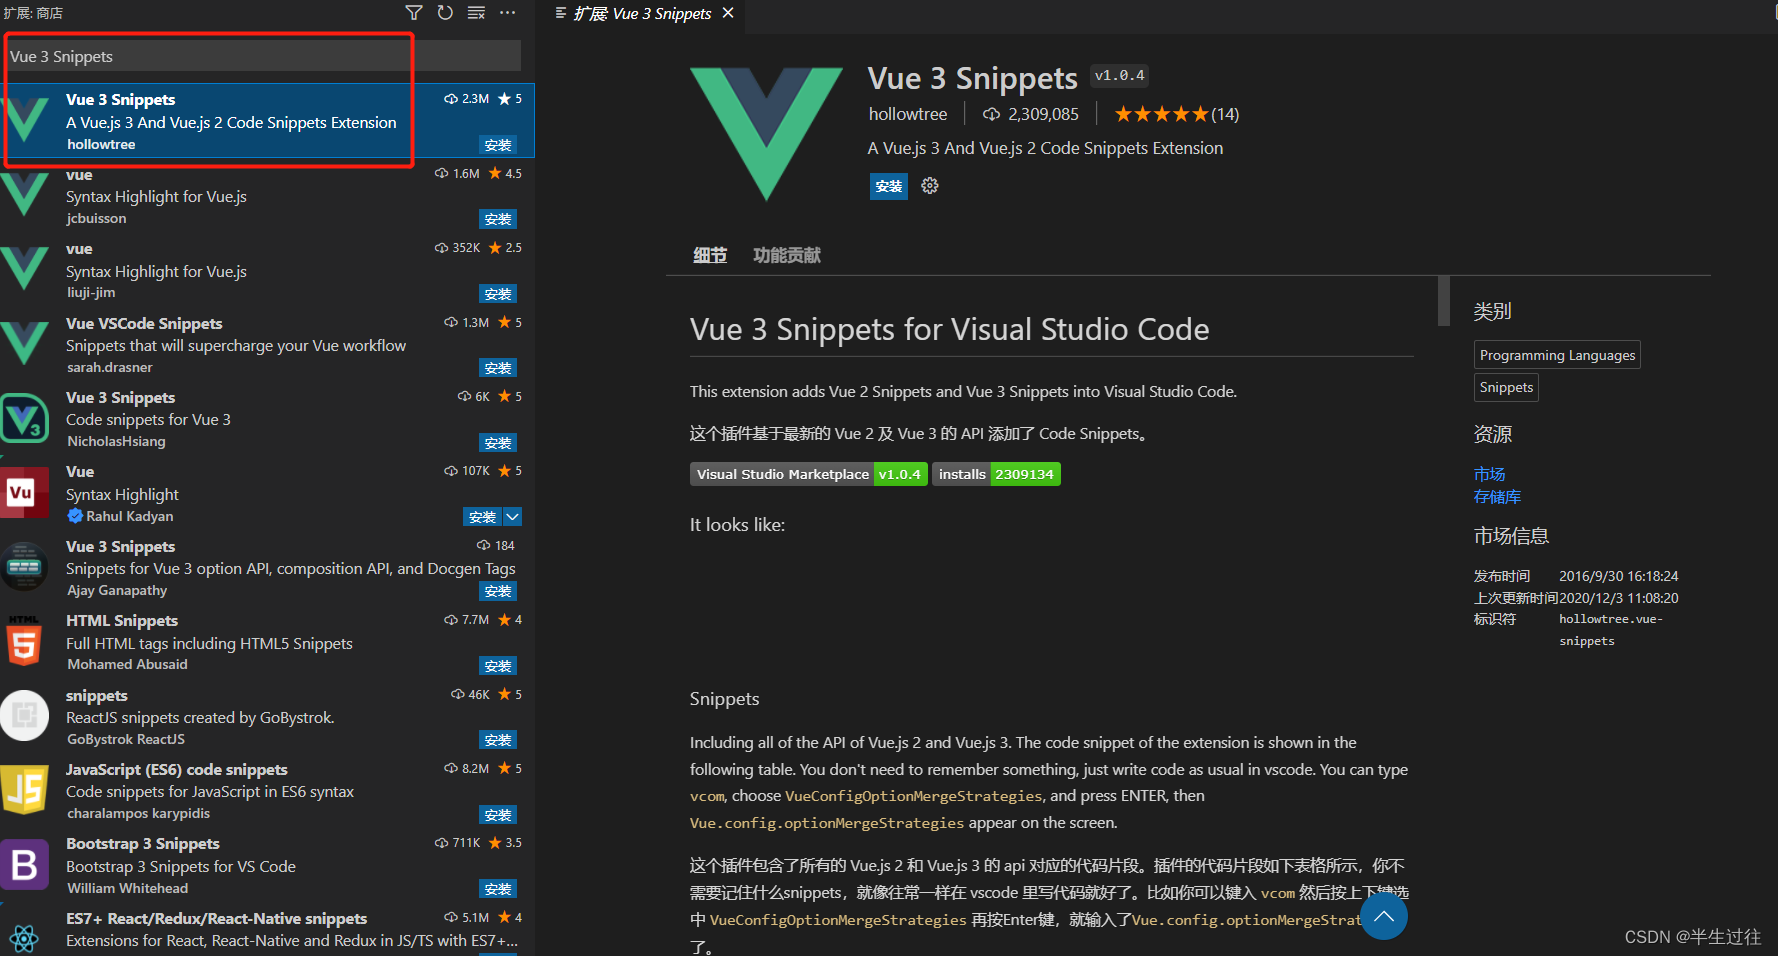Open the extensions panel more actions menu

tap(508, 13)
